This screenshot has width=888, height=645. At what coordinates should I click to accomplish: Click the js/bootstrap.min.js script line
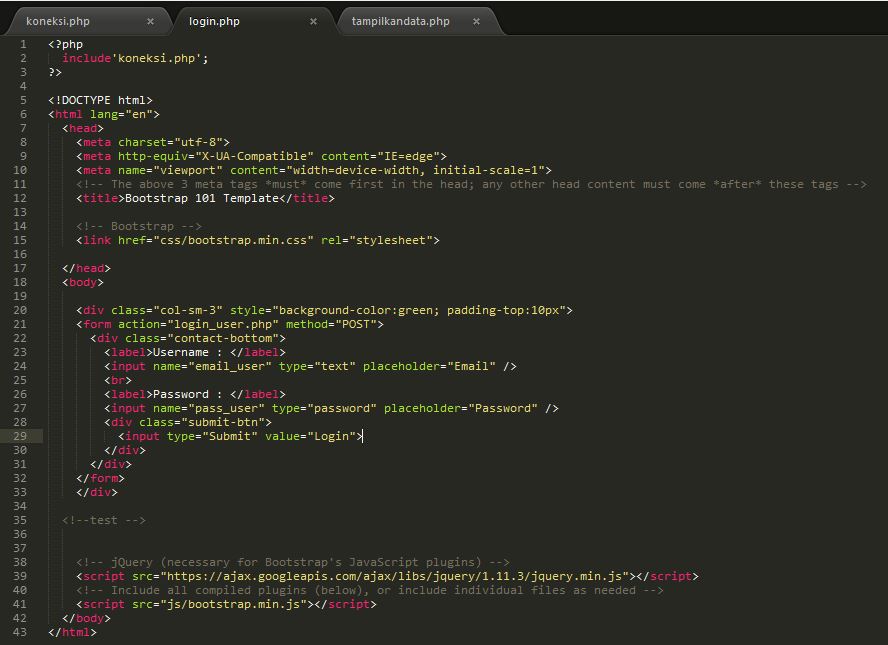pos(227,604)
